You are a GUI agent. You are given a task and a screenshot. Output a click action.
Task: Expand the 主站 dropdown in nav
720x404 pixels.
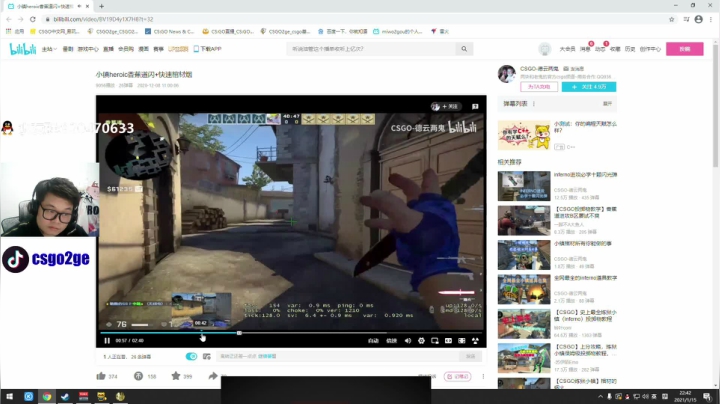coord(49,49)
